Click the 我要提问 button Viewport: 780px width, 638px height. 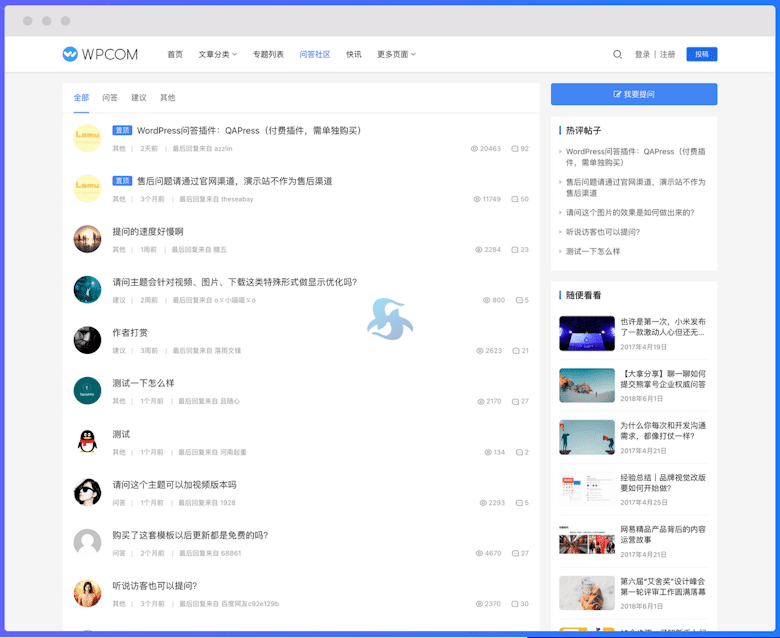(634, 94)
